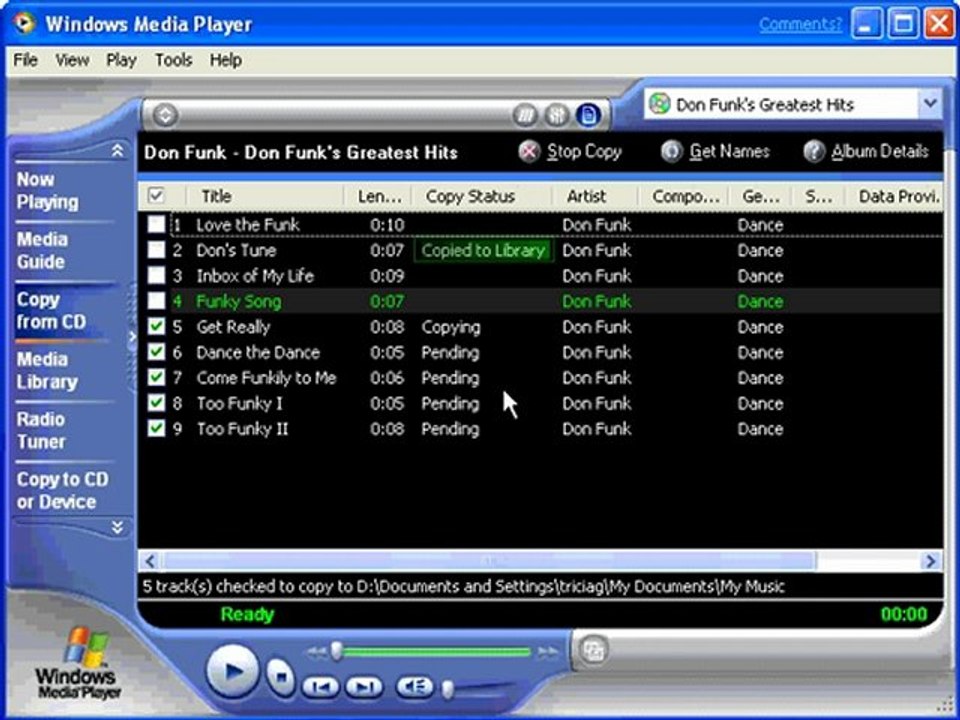This screenshot has width=960, height=720.
Task: Check the Inbox of My Life checkbox
Action: point(157,276)
